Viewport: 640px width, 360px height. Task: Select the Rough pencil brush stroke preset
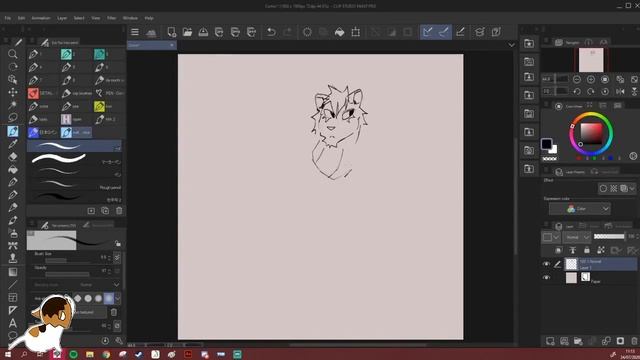coord(74,184)
